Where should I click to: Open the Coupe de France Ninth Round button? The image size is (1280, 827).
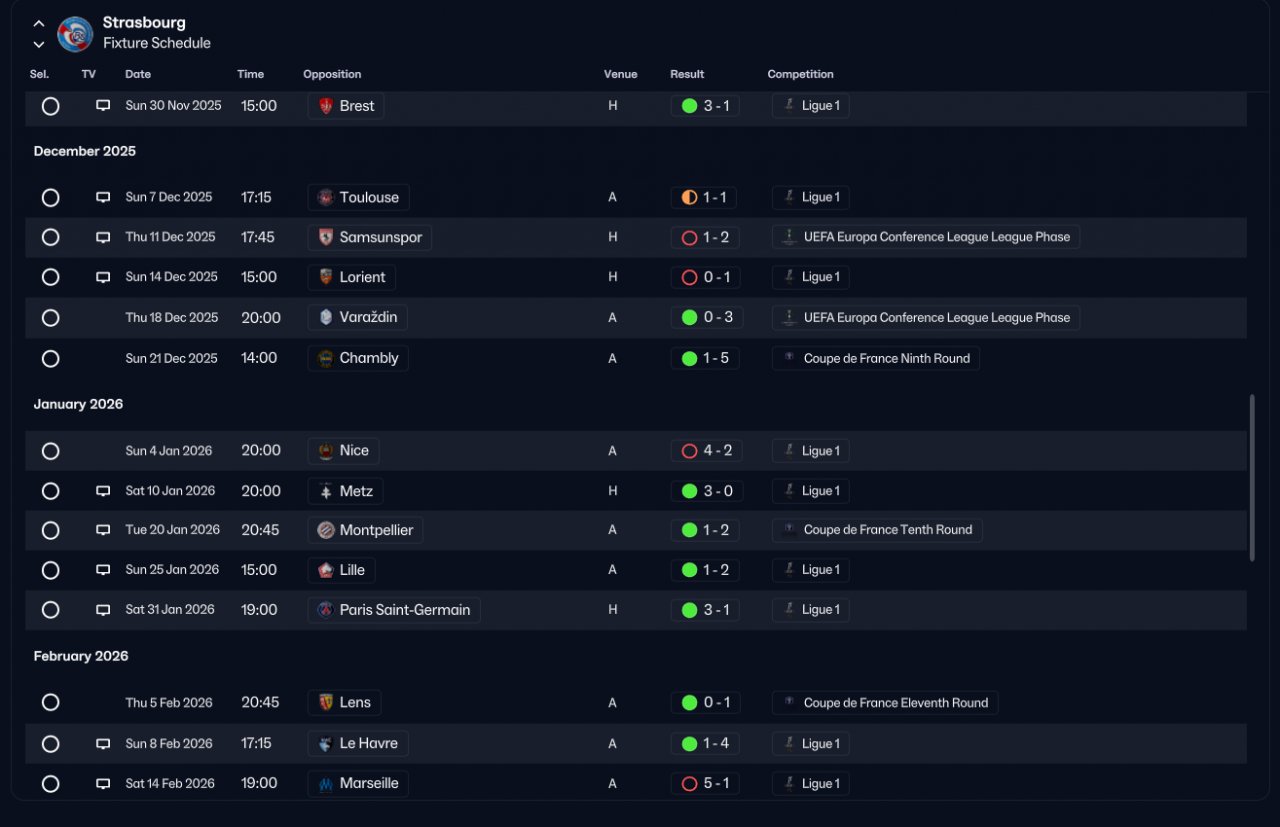(876, 358)
